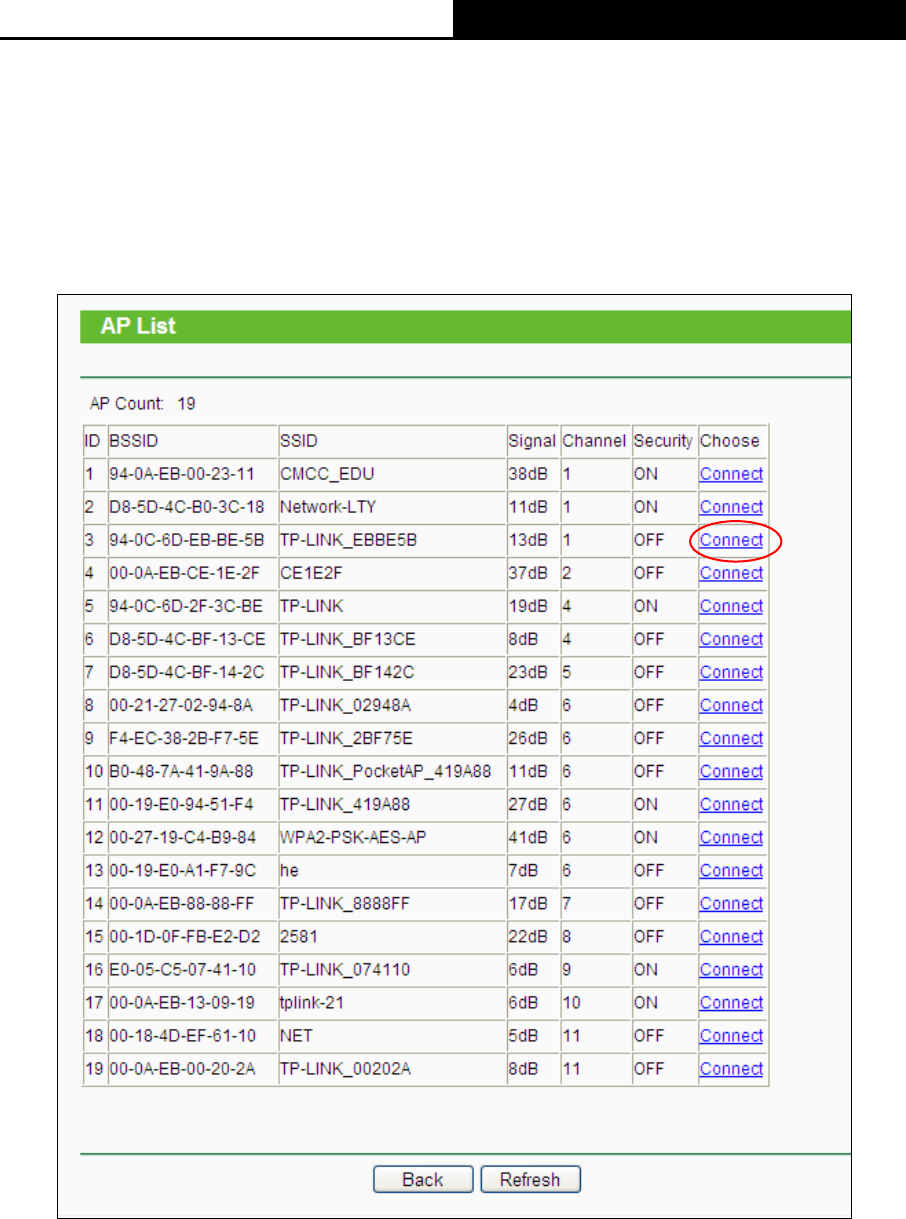Viewport: 906px width, 1219px height.
Task: Connect to TP-LINK_EBBE5B network
Action: point(731,540)
